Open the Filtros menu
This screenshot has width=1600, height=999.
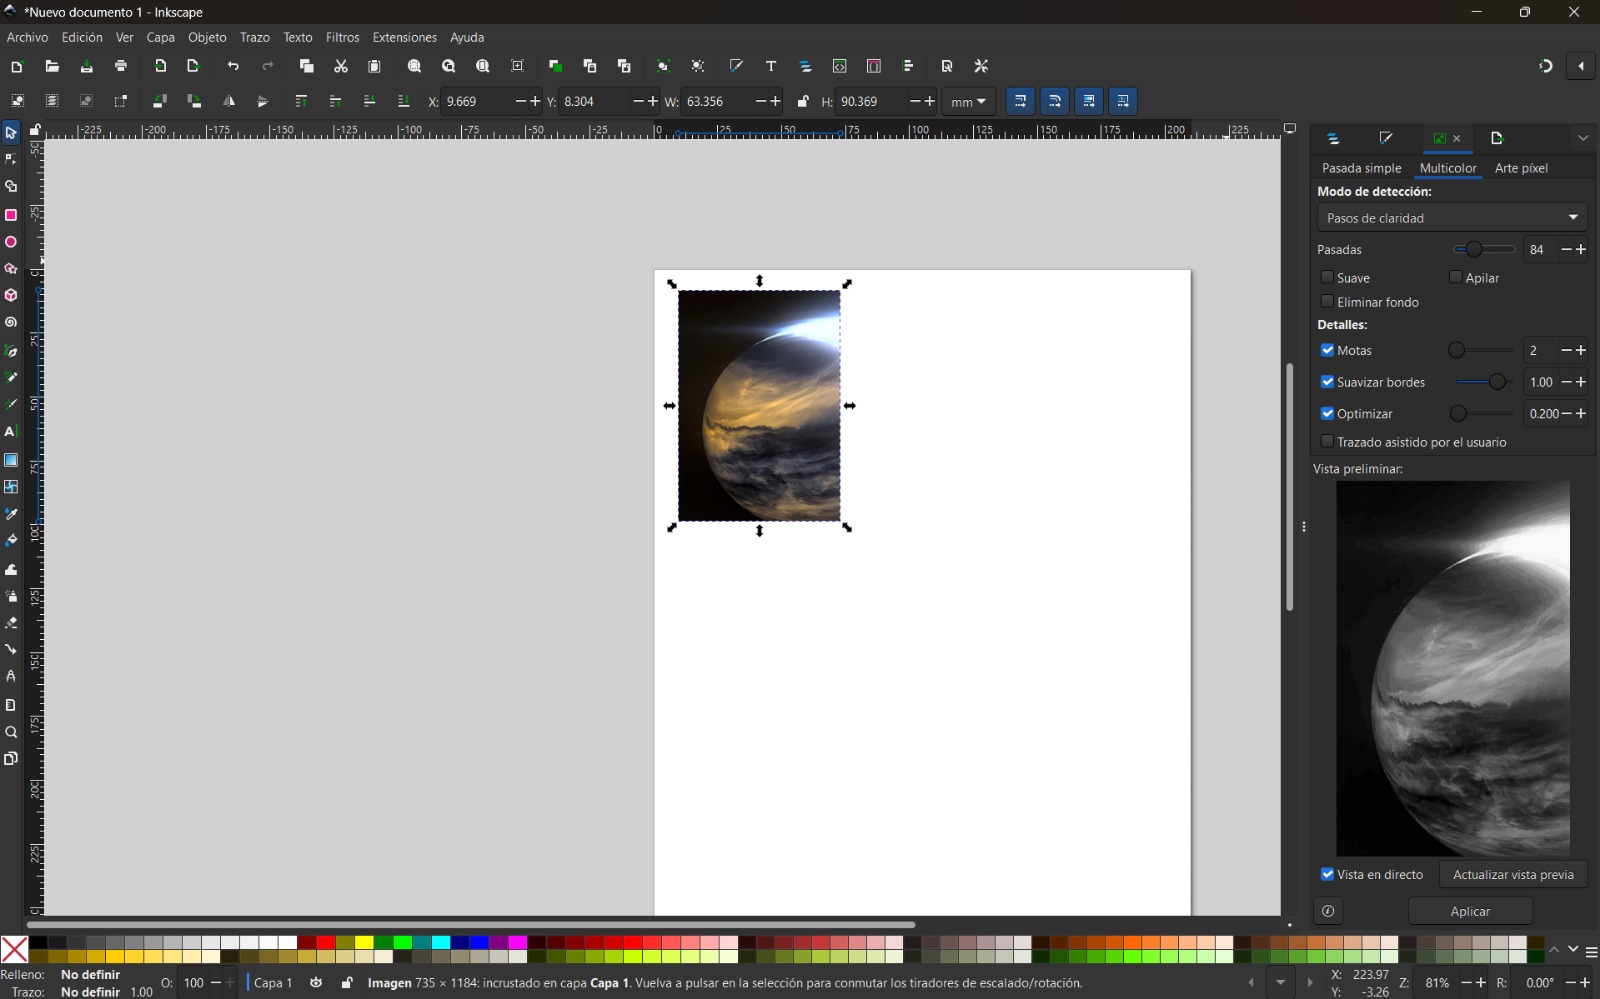(342, 37)
